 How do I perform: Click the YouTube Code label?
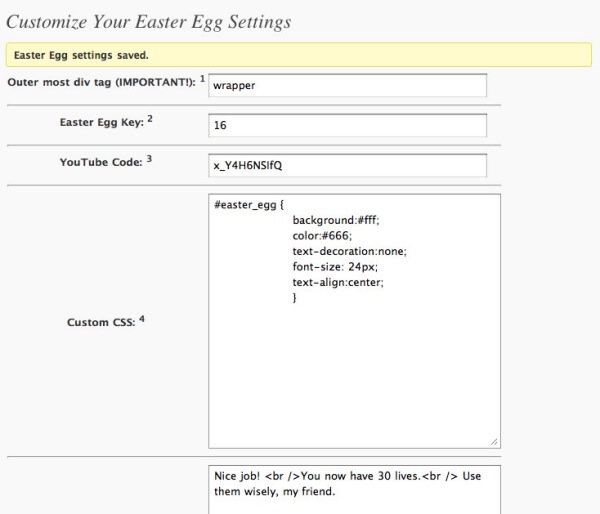click(x=100, y=162)
